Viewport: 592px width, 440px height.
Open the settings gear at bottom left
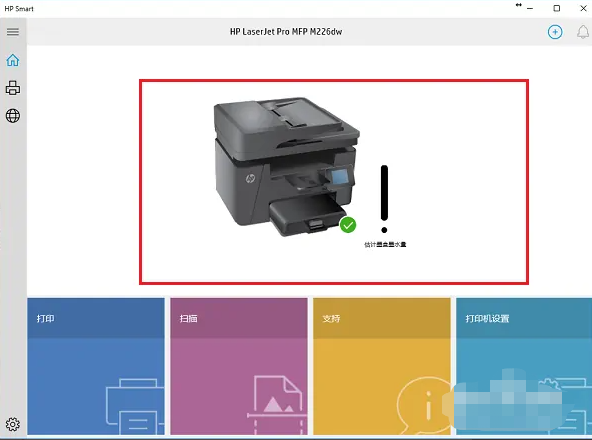[13, 425]
